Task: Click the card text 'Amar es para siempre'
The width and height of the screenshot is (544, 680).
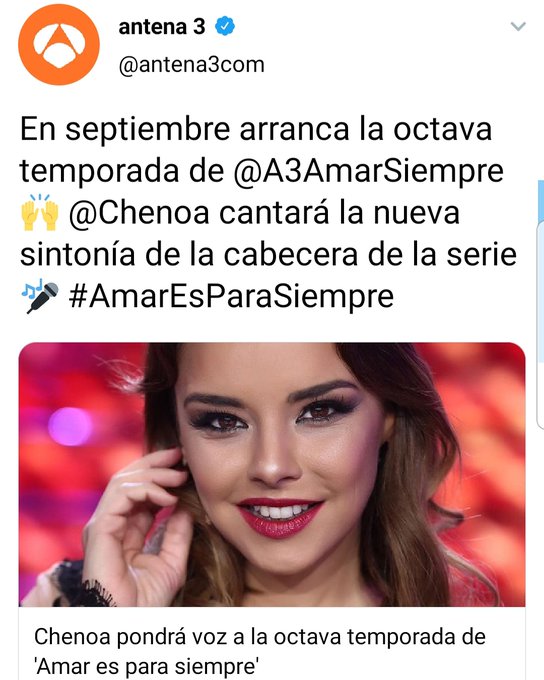Action: tap(149, 666)
